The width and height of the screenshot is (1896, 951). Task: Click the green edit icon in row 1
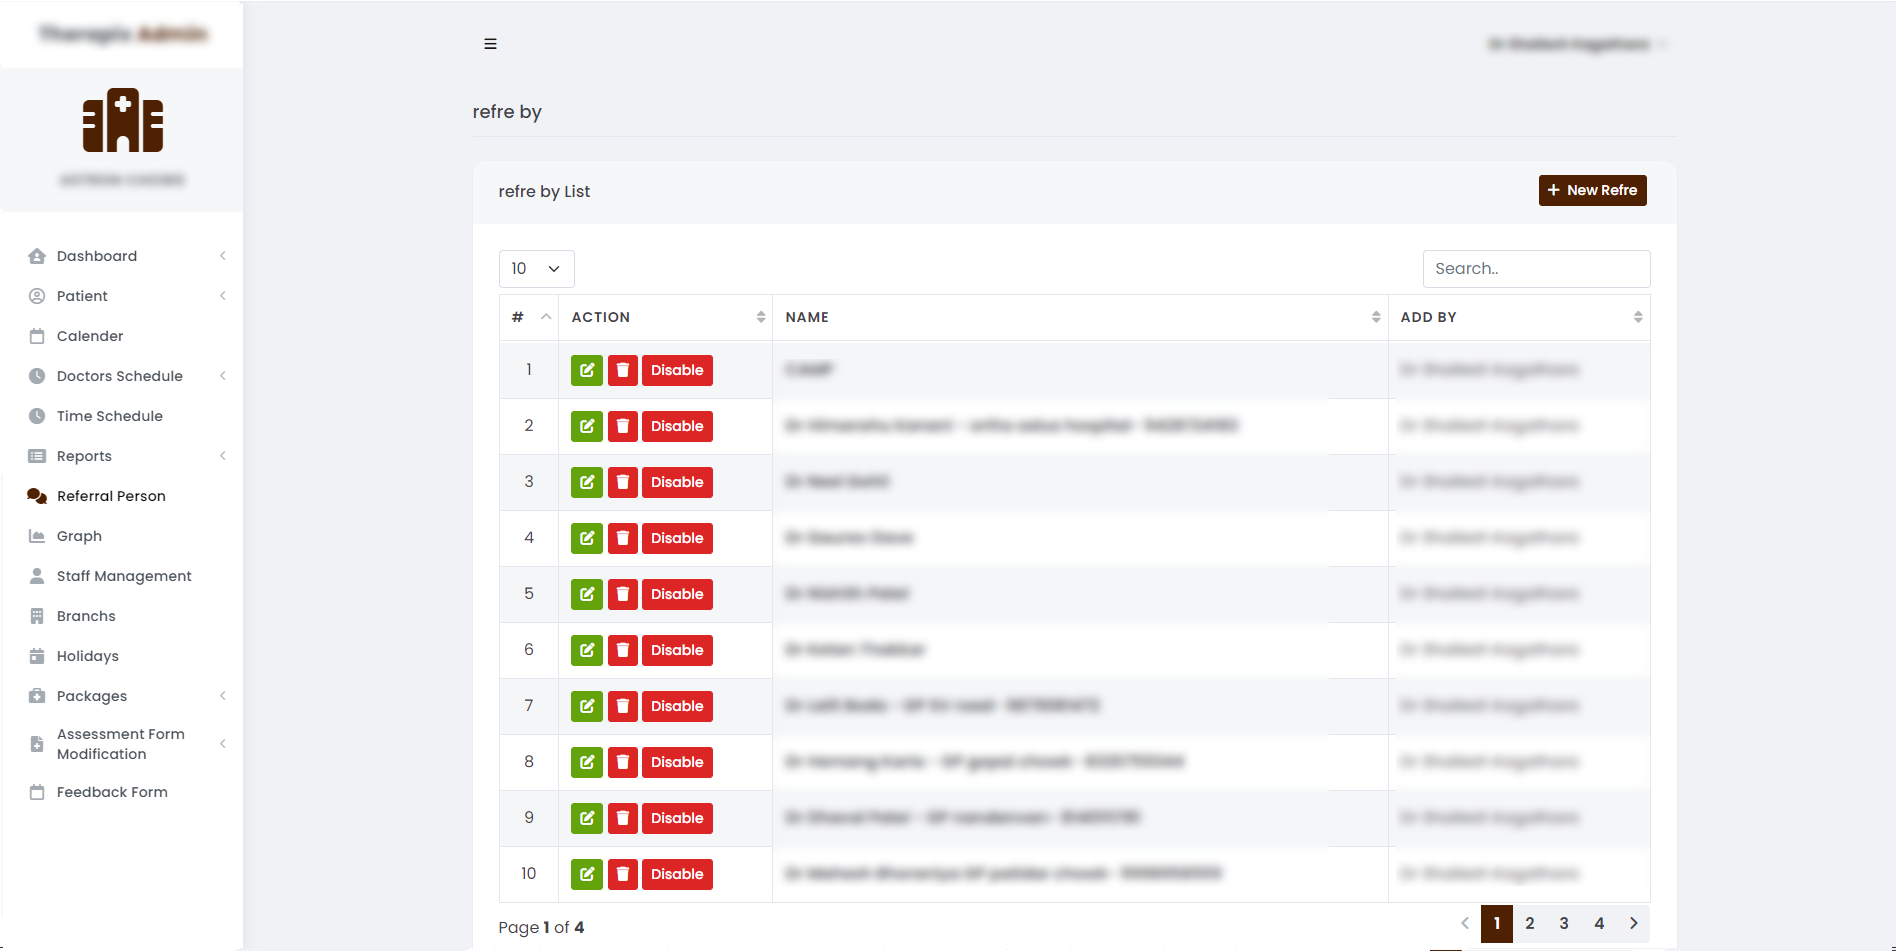(587, 370)
